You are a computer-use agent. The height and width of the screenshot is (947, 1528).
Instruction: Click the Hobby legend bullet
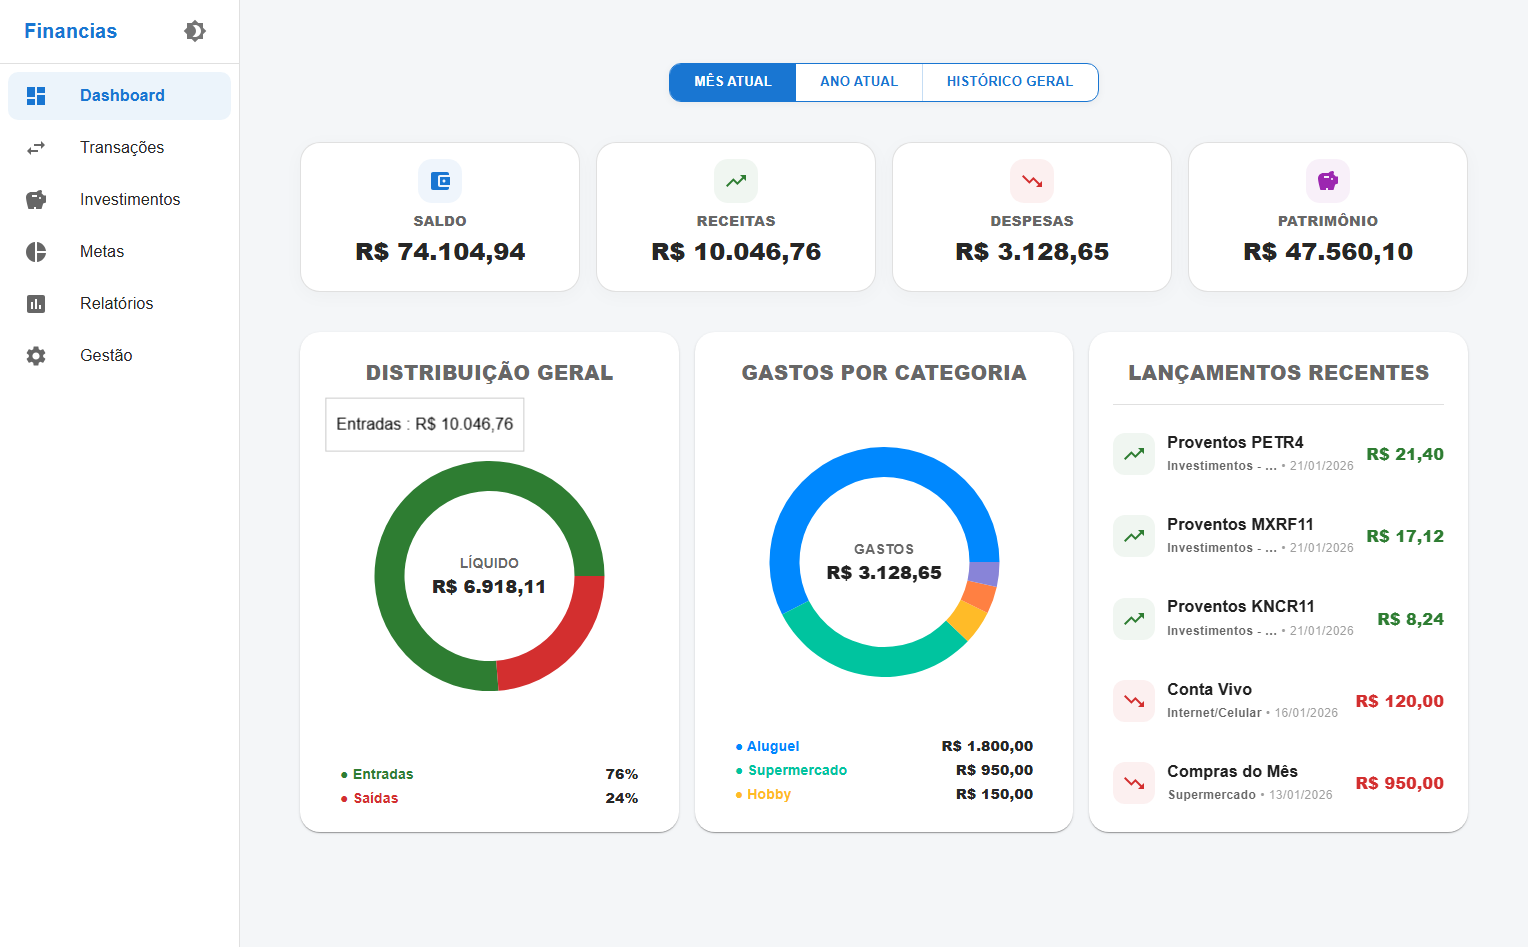pyautogui.click(x=737, y=794)
